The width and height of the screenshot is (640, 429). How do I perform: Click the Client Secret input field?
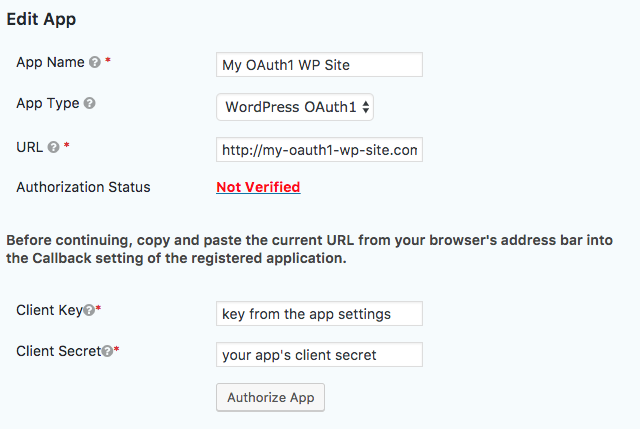pos(319,355)
